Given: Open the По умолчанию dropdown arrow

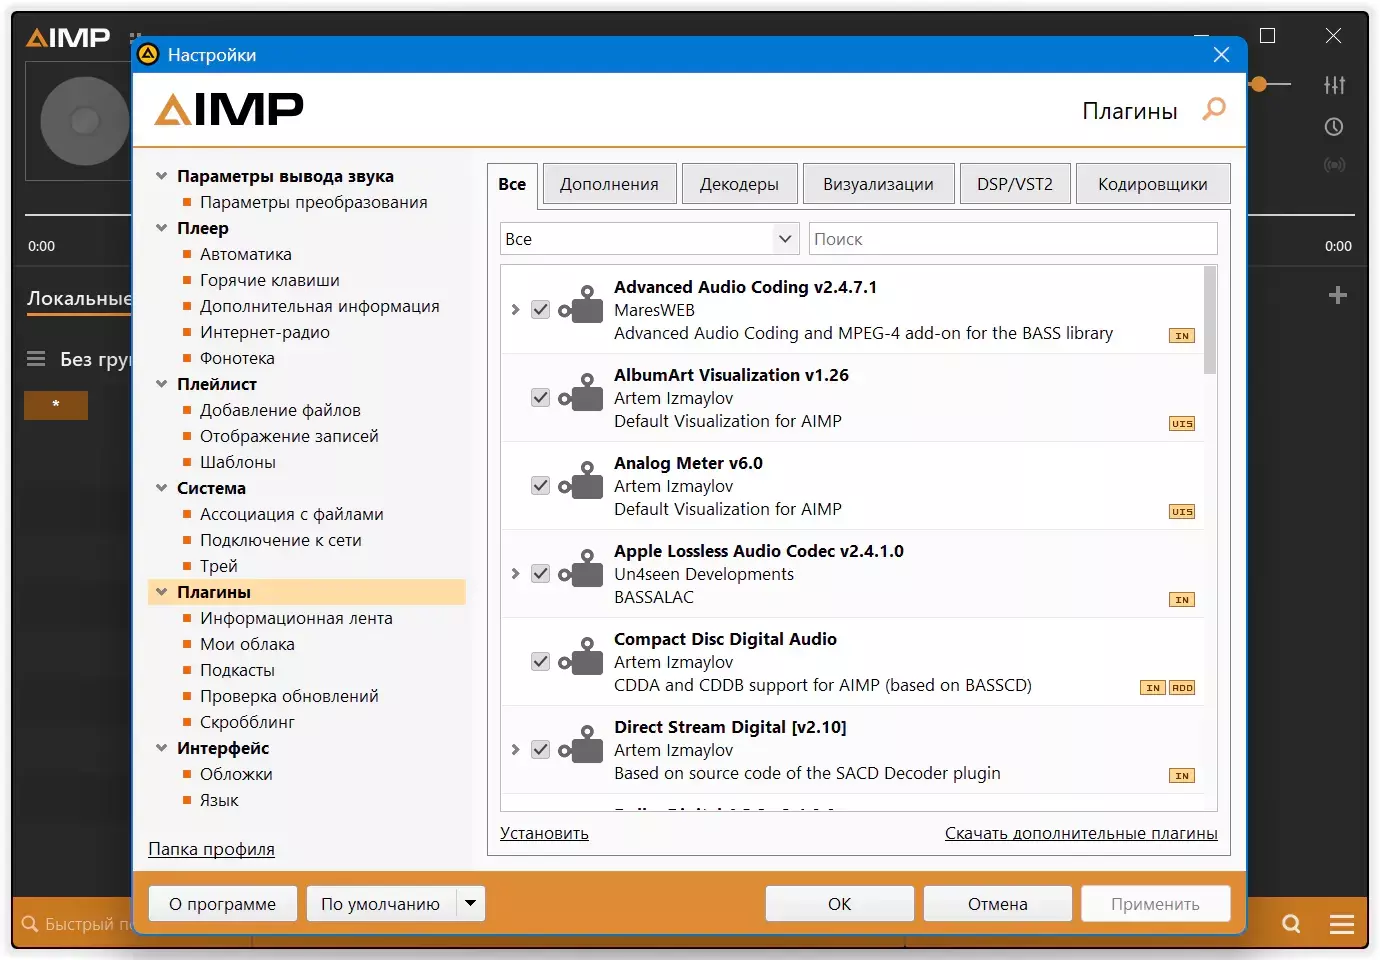Looking at the screenshot, I should tap(471, 904).
